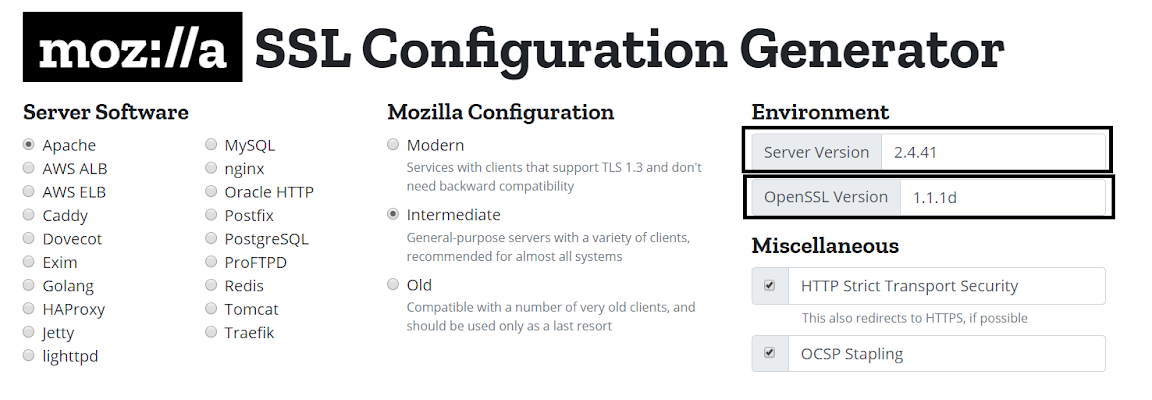The image size is (1152, 400).
Task: Pick the Caddy server option
Action: 29,215
